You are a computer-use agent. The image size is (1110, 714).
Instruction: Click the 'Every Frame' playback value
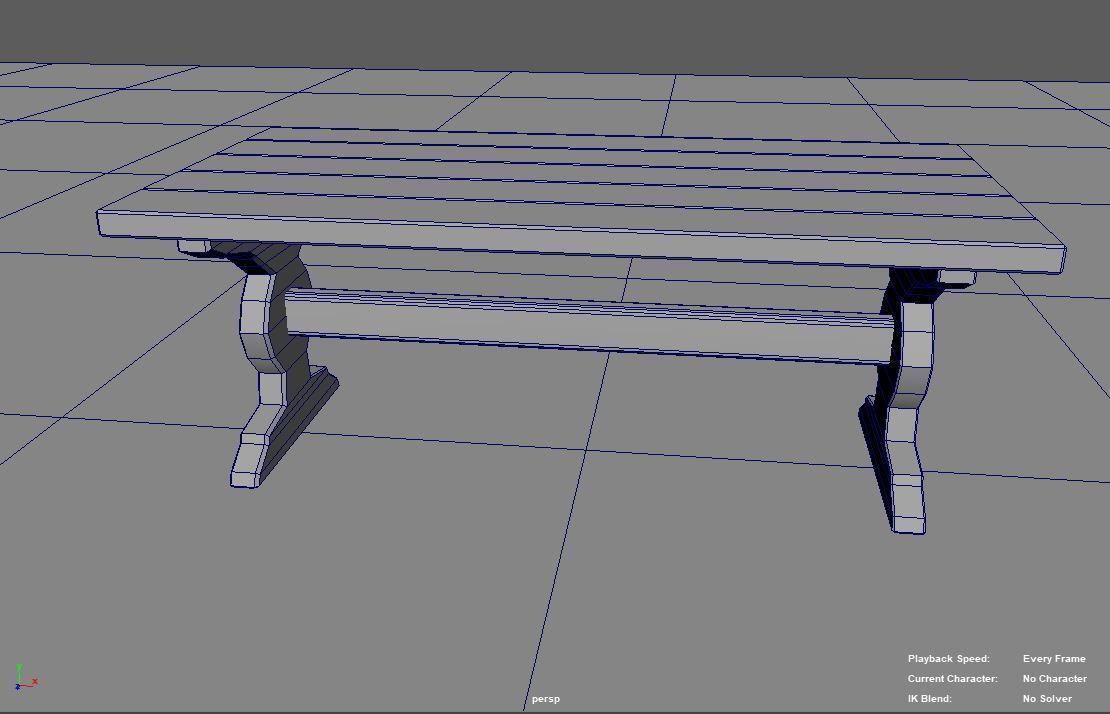click(1054, 659)
